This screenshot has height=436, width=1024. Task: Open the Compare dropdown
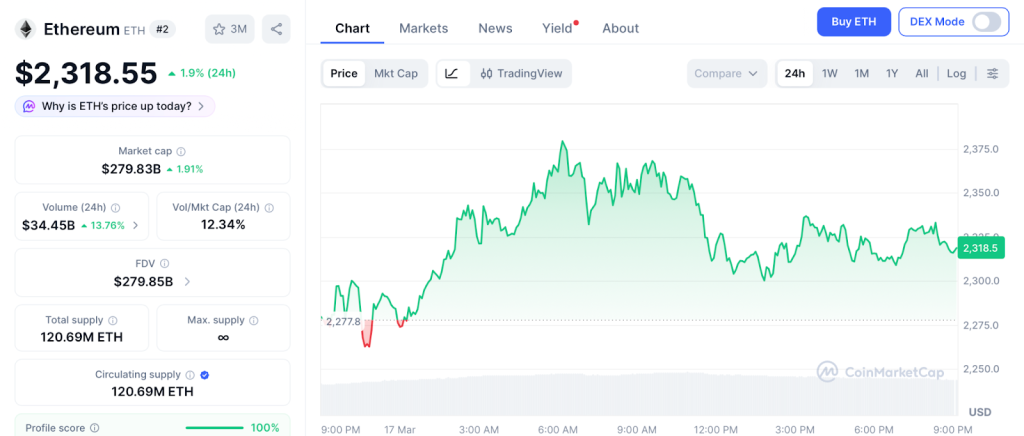tap(726, 73)
